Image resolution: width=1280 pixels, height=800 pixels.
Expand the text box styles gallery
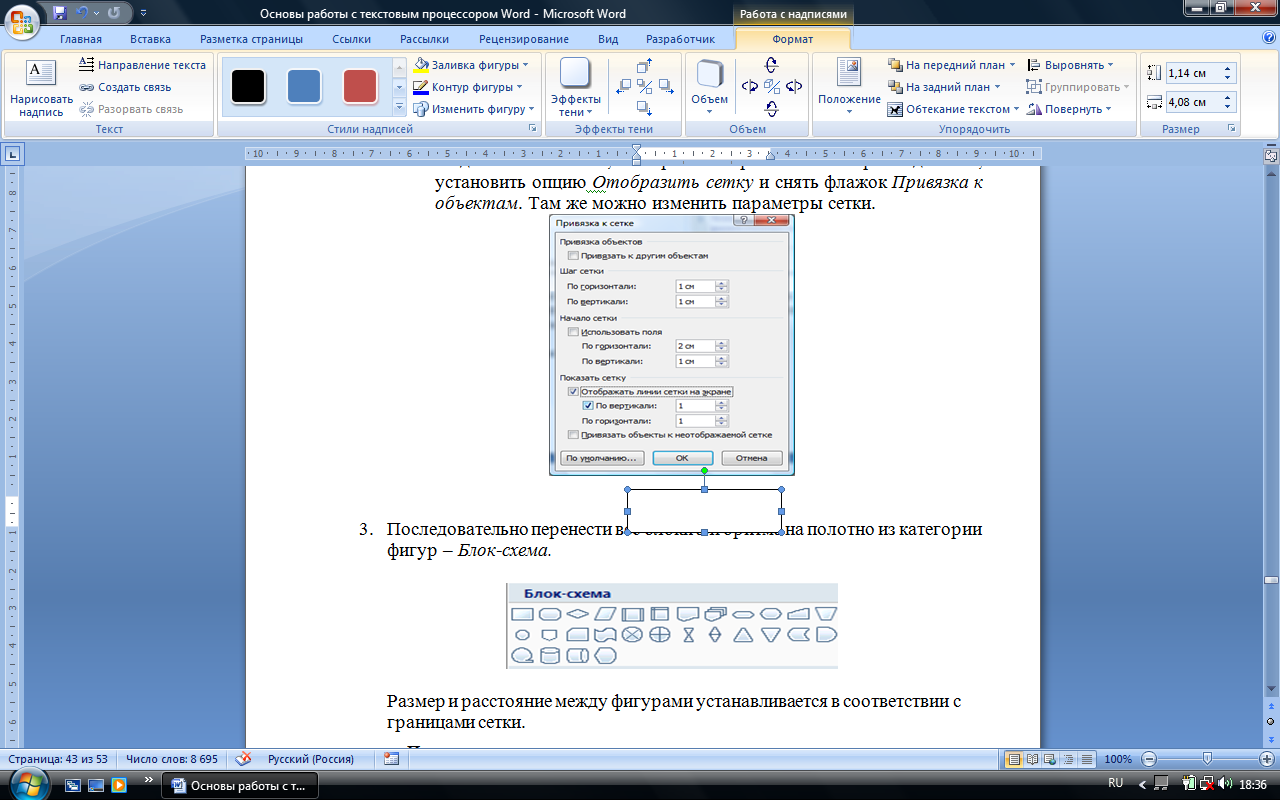(400, 108)
